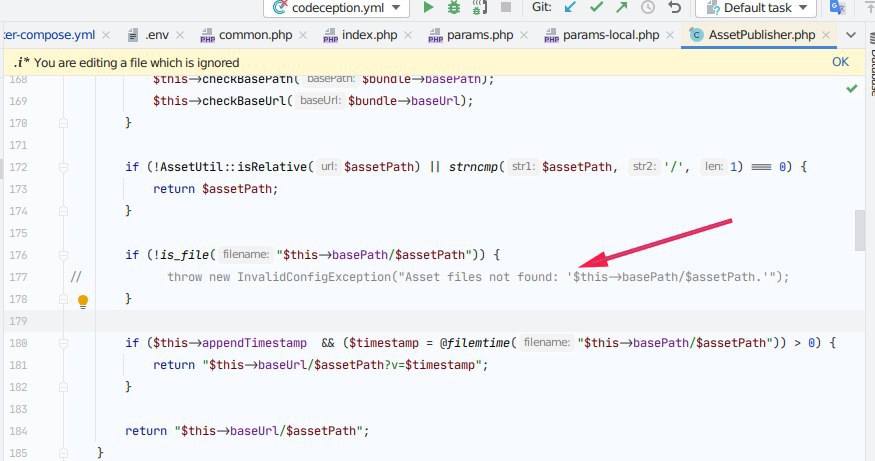This screenshot has height=461, width=875.
Task: Click the yellow lightbulb on line 178
Action: click(x=83, y=301)
